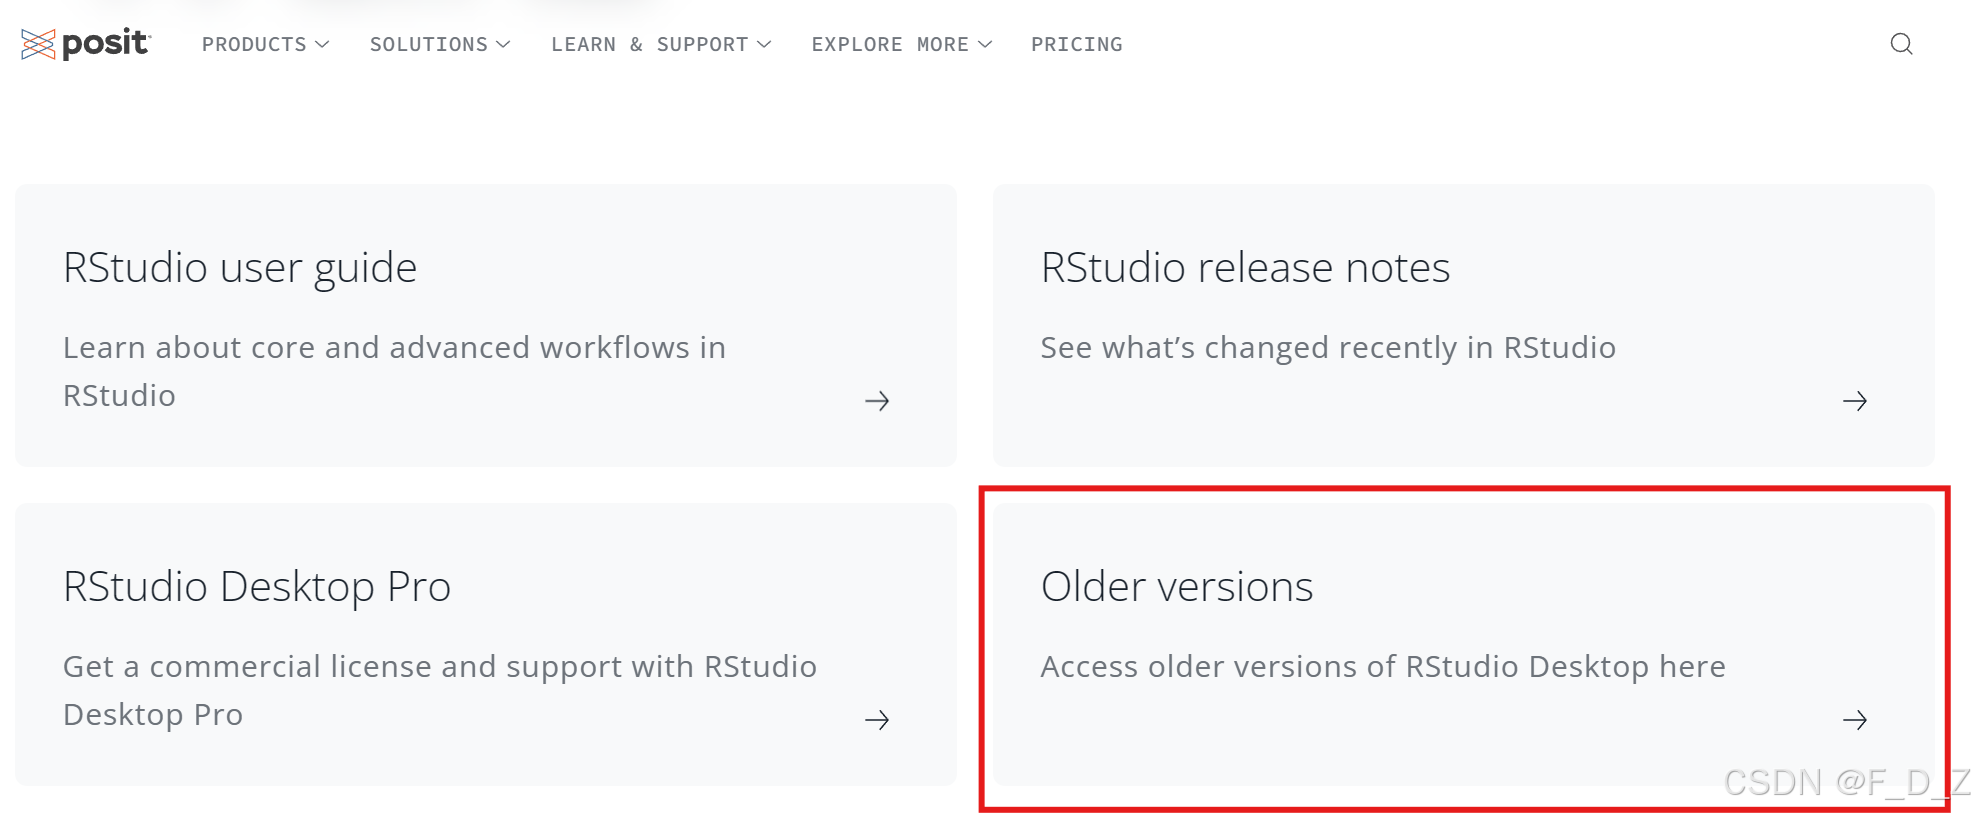Open the Older versions heading

point(1177,587)
